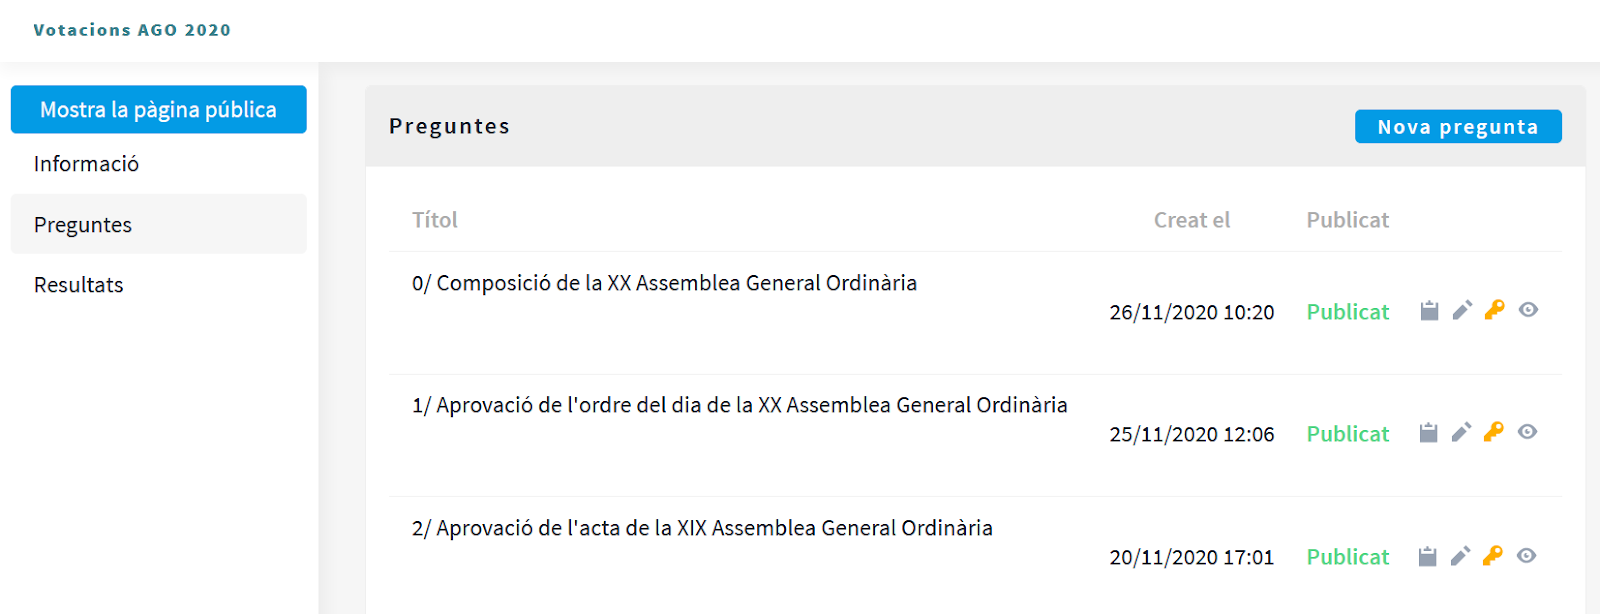Open Votacions AGO 2020 header link
The height and width of the screenshot is (614, 1600).
coord(132,30)
